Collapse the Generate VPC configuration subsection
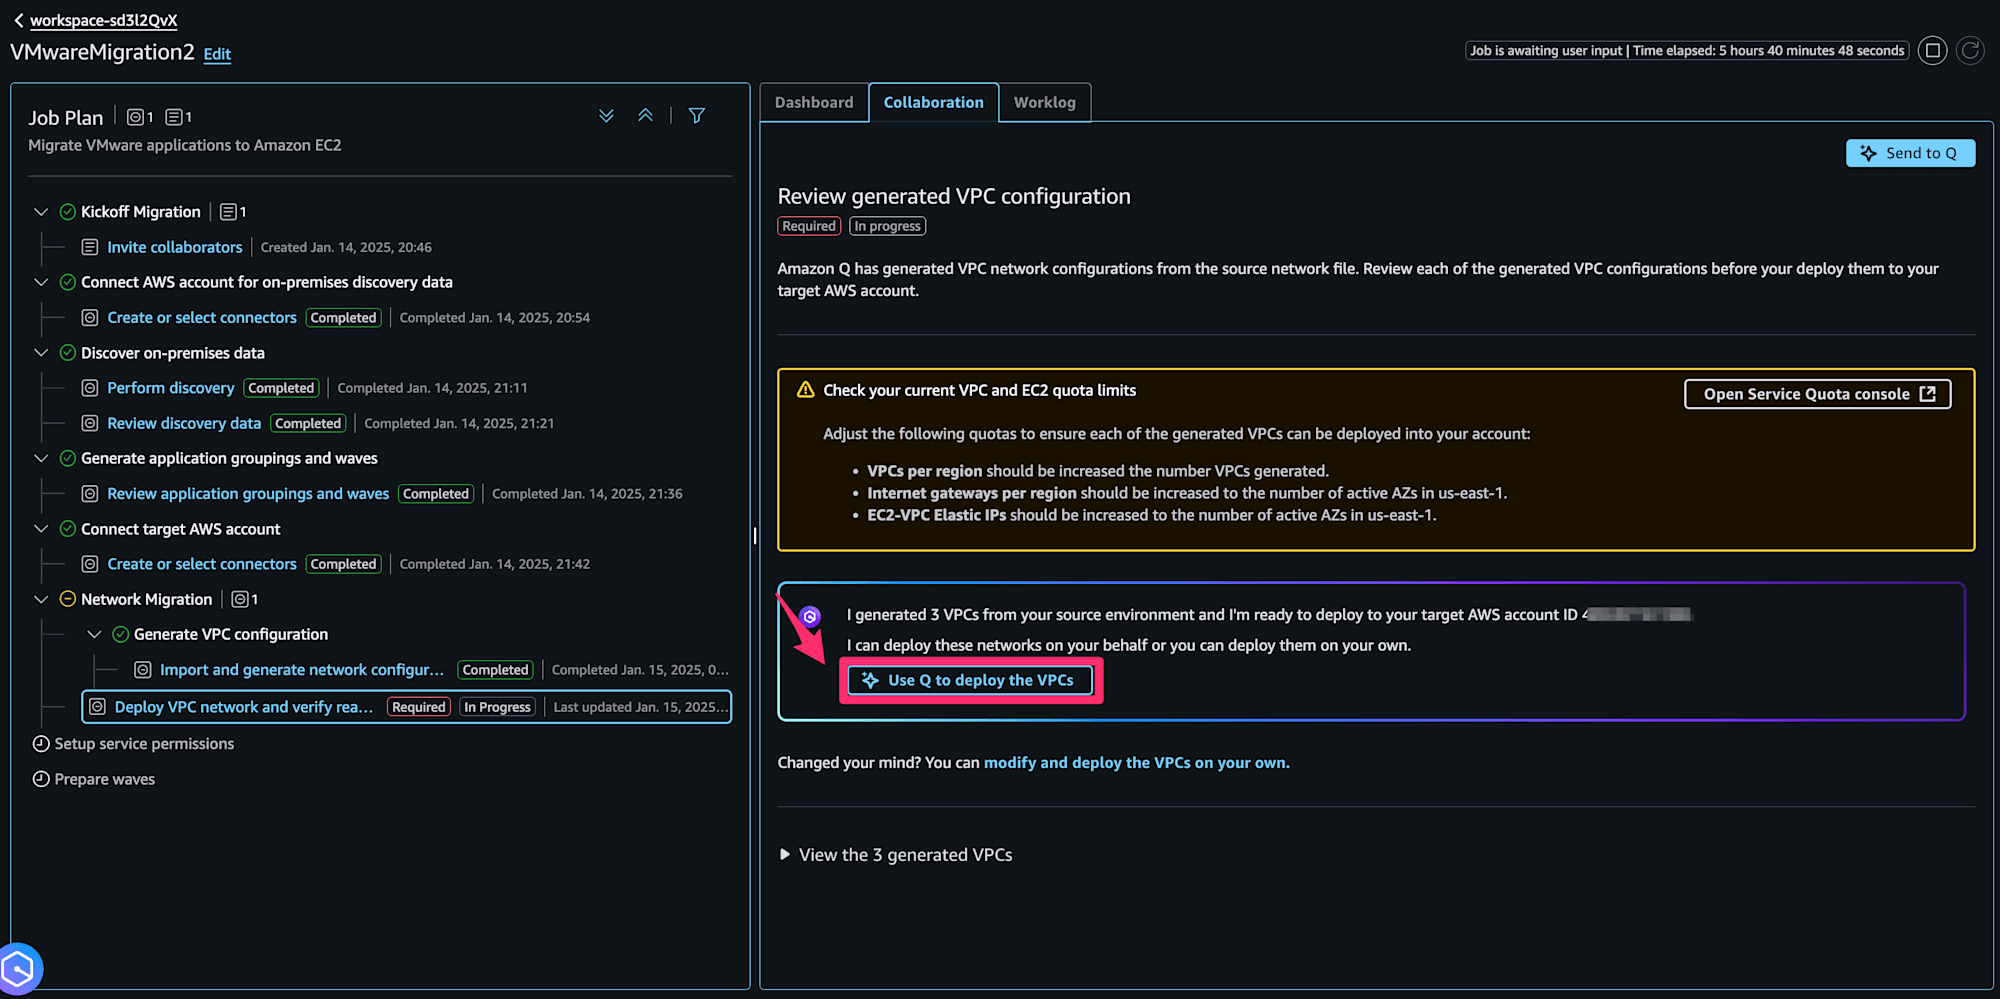Image resolution: width=2000 pixels, height=999 pixels. [94, 634]
